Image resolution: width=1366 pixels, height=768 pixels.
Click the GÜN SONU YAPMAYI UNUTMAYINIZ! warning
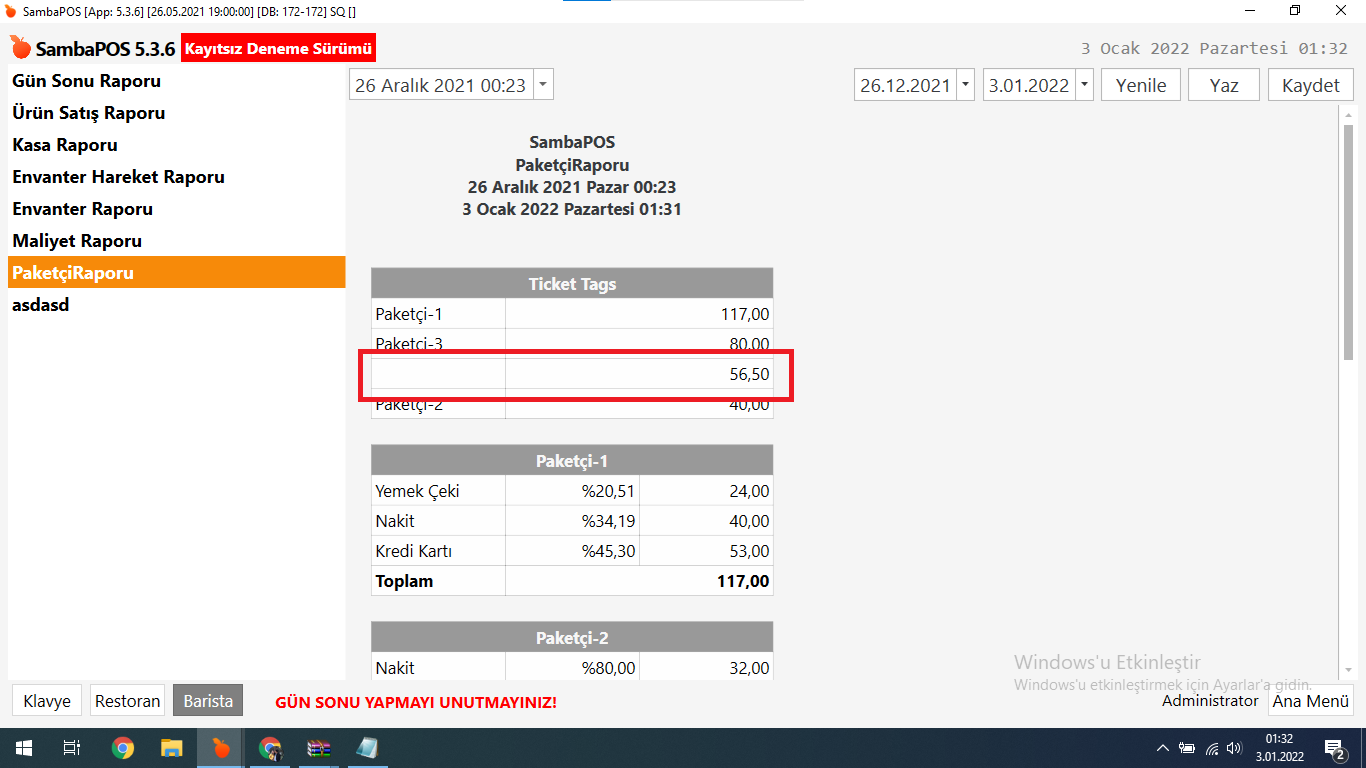coord(416,702)
